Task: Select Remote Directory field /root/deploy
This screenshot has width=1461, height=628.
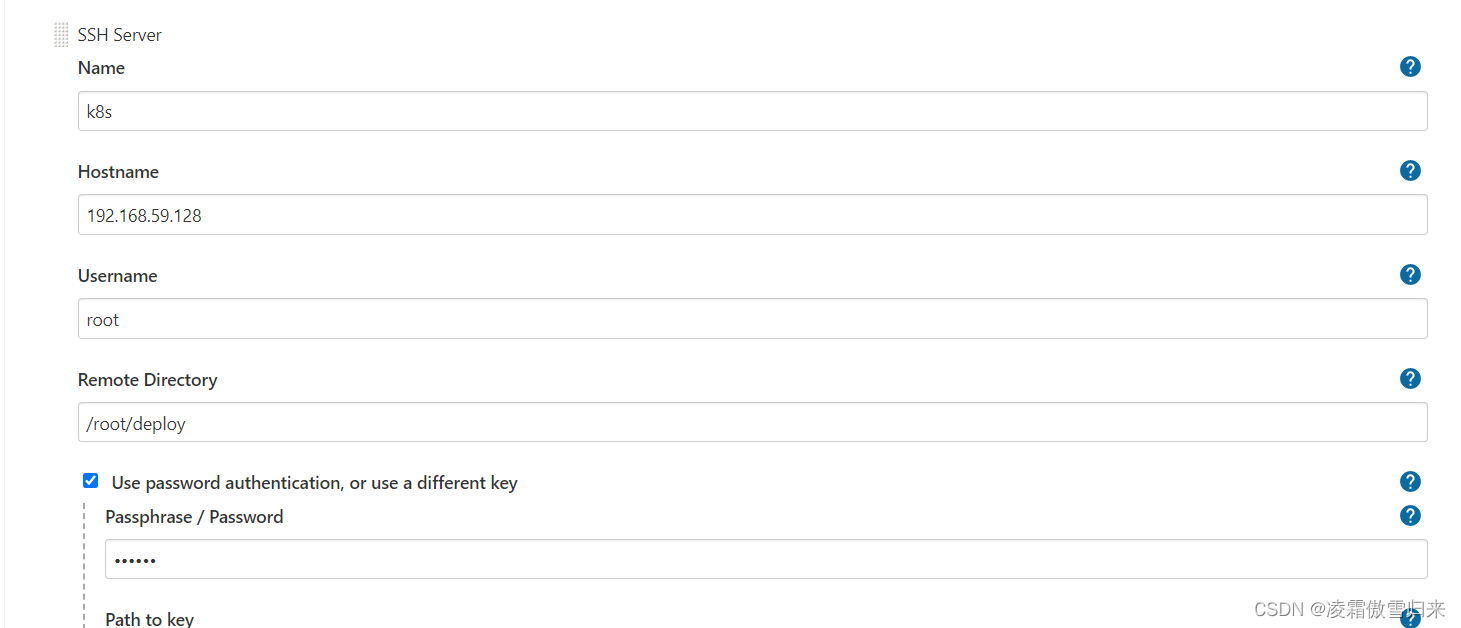Action: [752, 423]
